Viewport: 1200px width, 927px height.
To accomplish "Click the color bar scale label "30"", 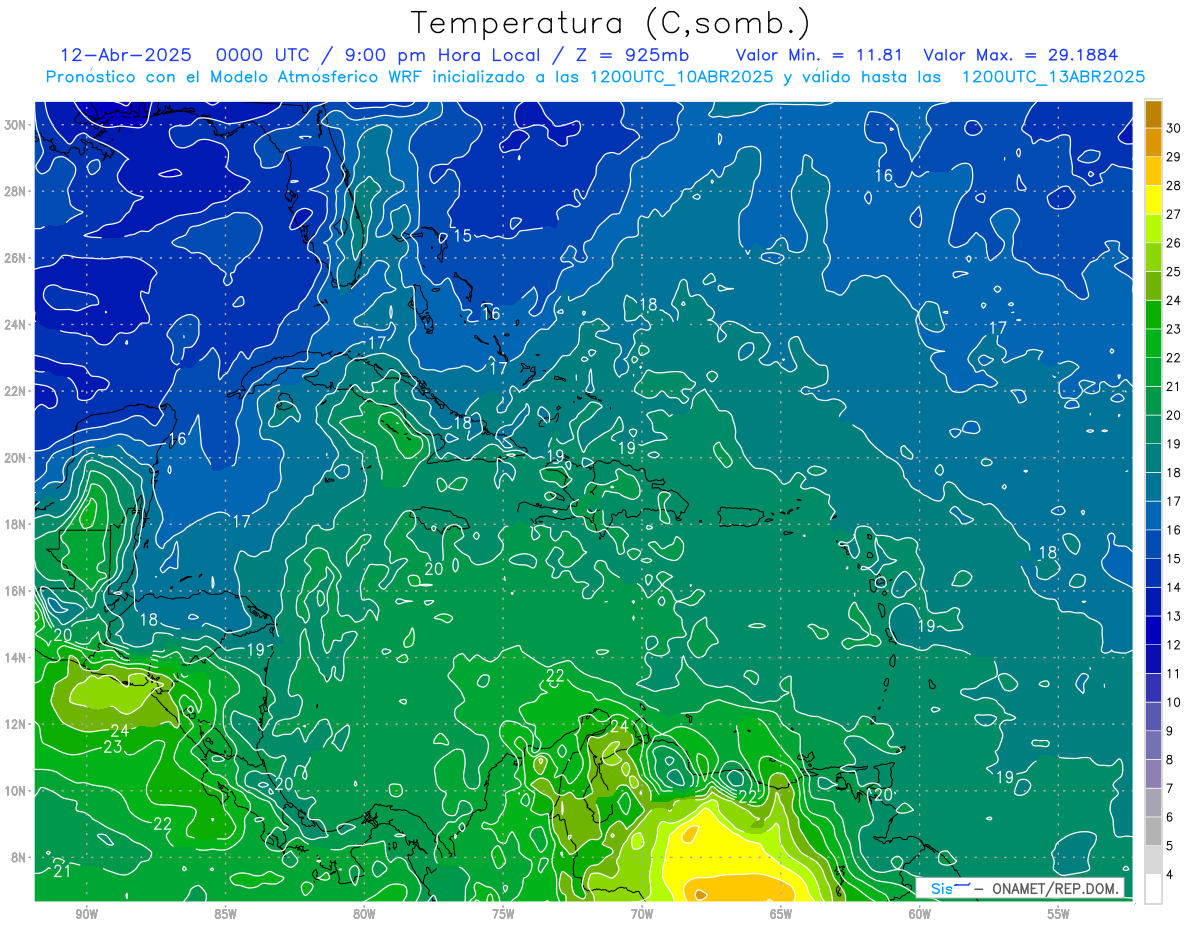I will tap(1174, 128).
